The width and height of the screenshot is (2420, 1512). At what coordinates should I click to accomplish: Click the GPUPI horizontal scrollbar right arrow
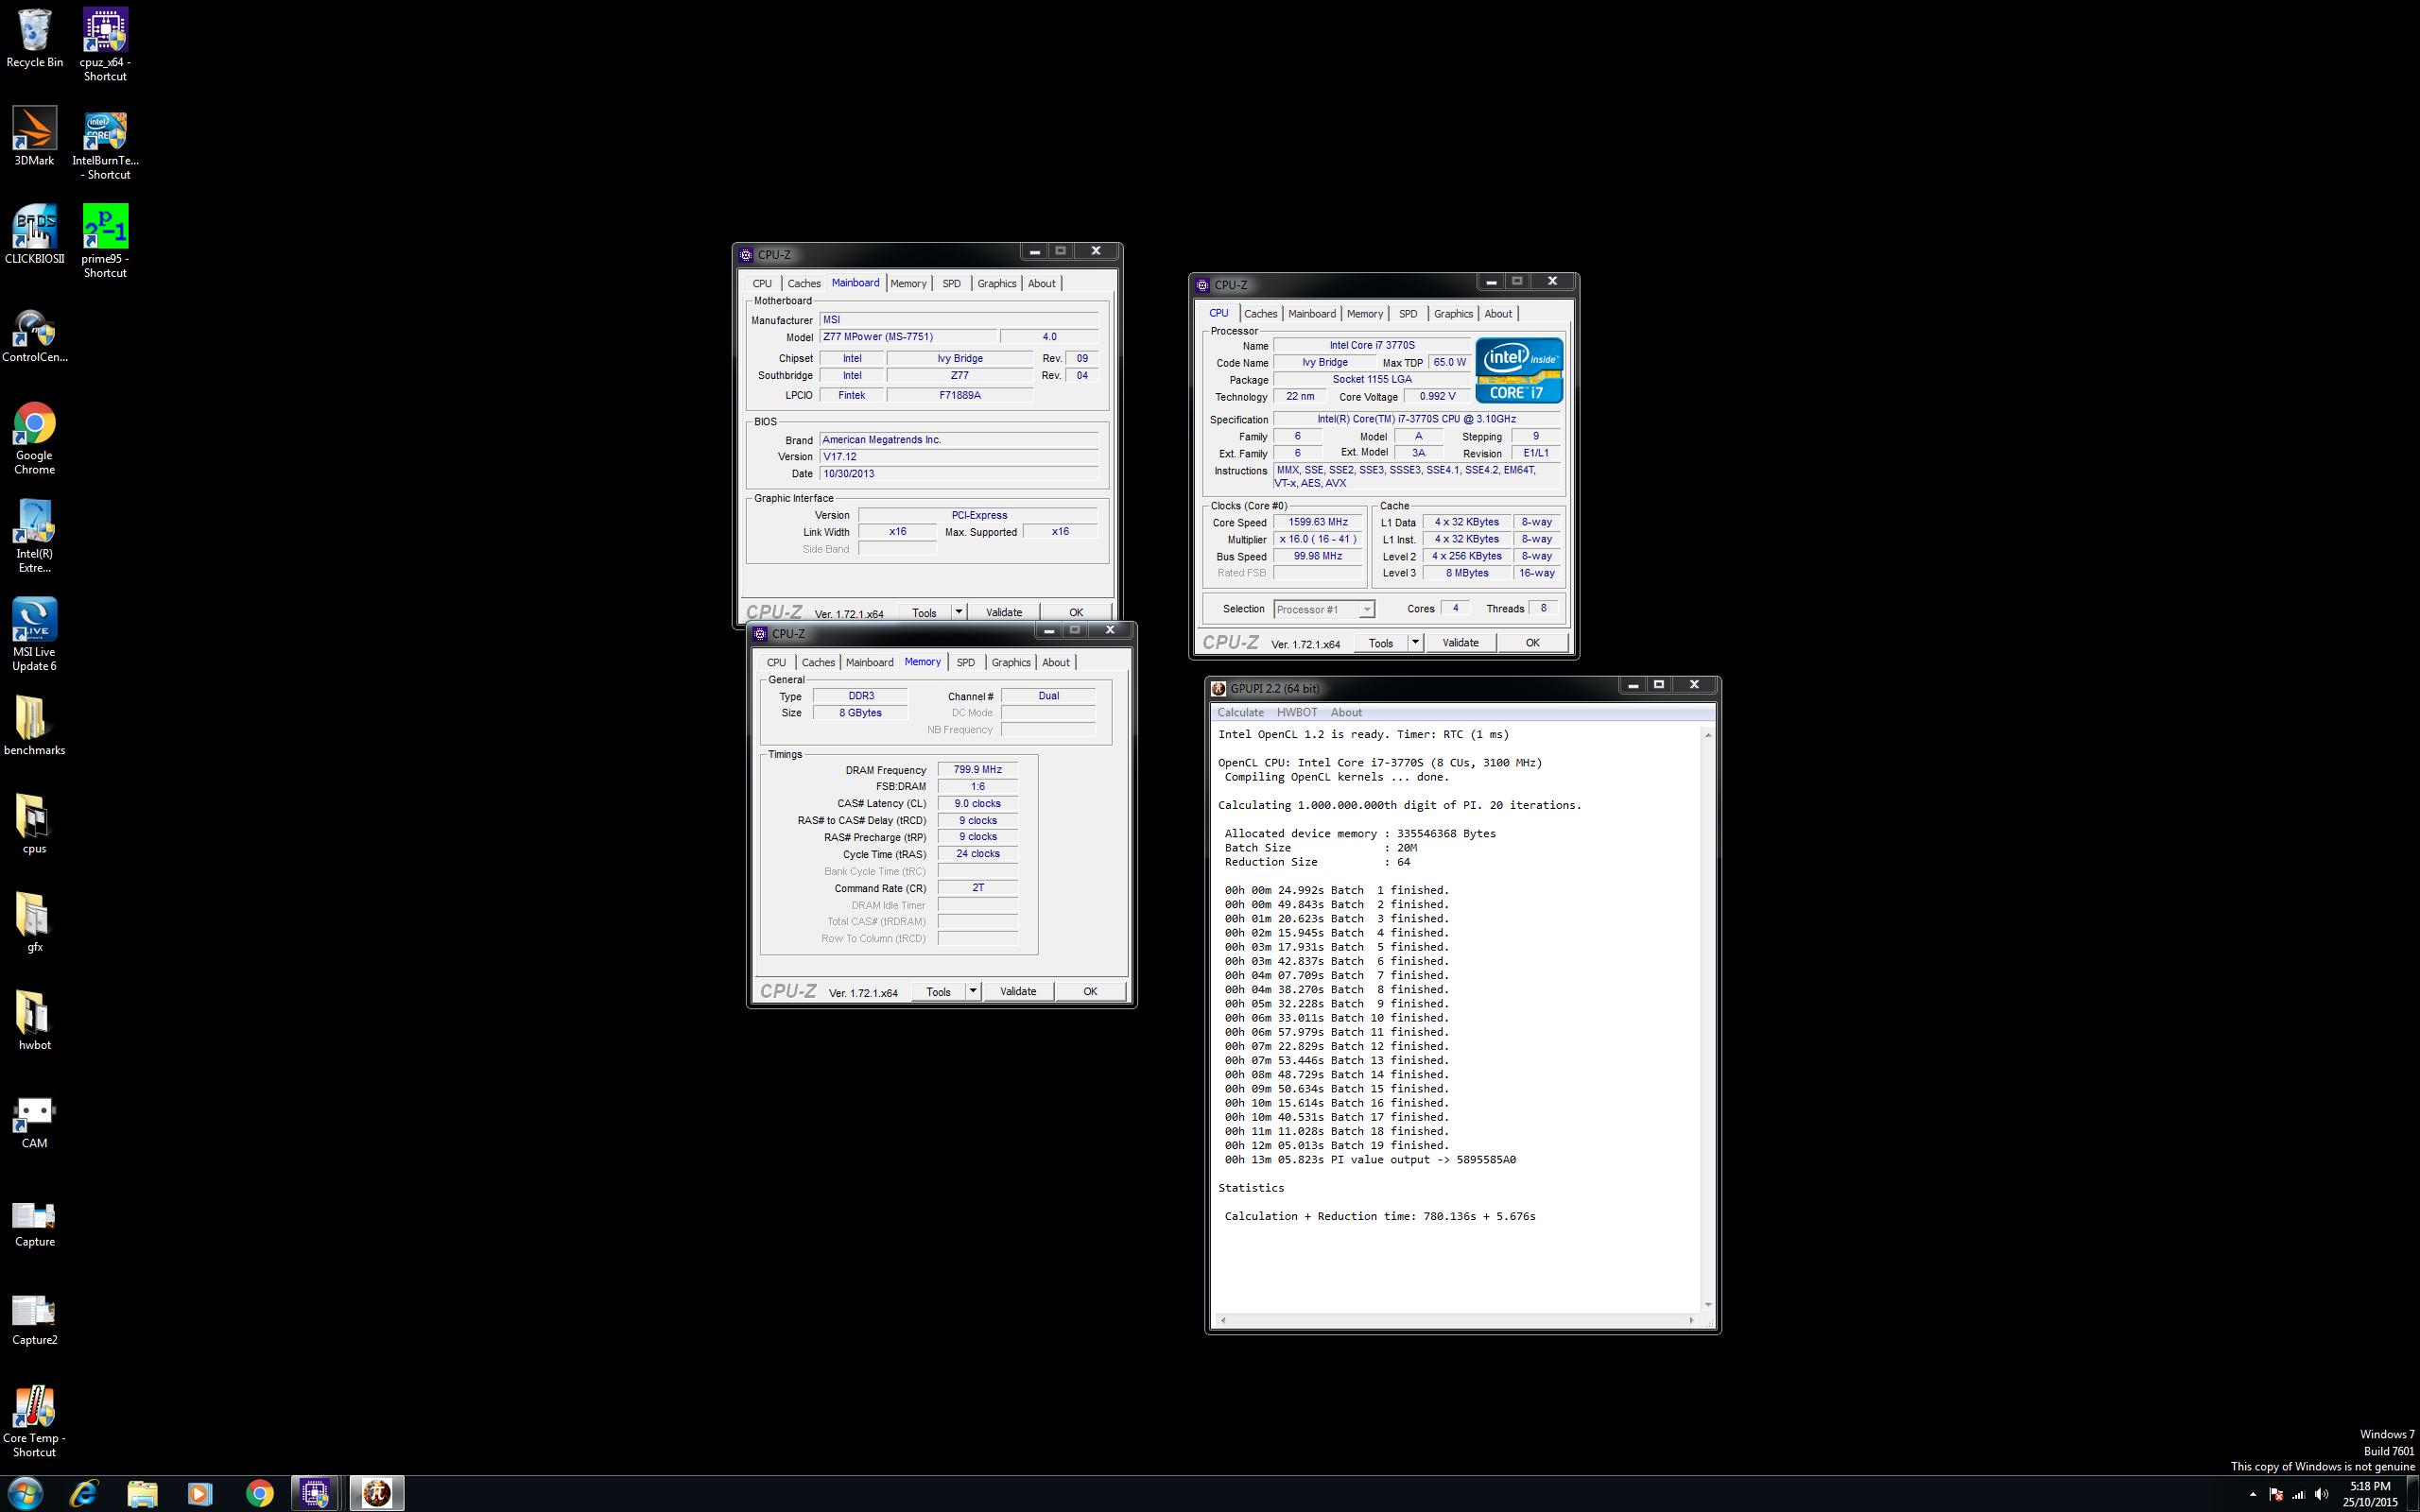1691,1320
